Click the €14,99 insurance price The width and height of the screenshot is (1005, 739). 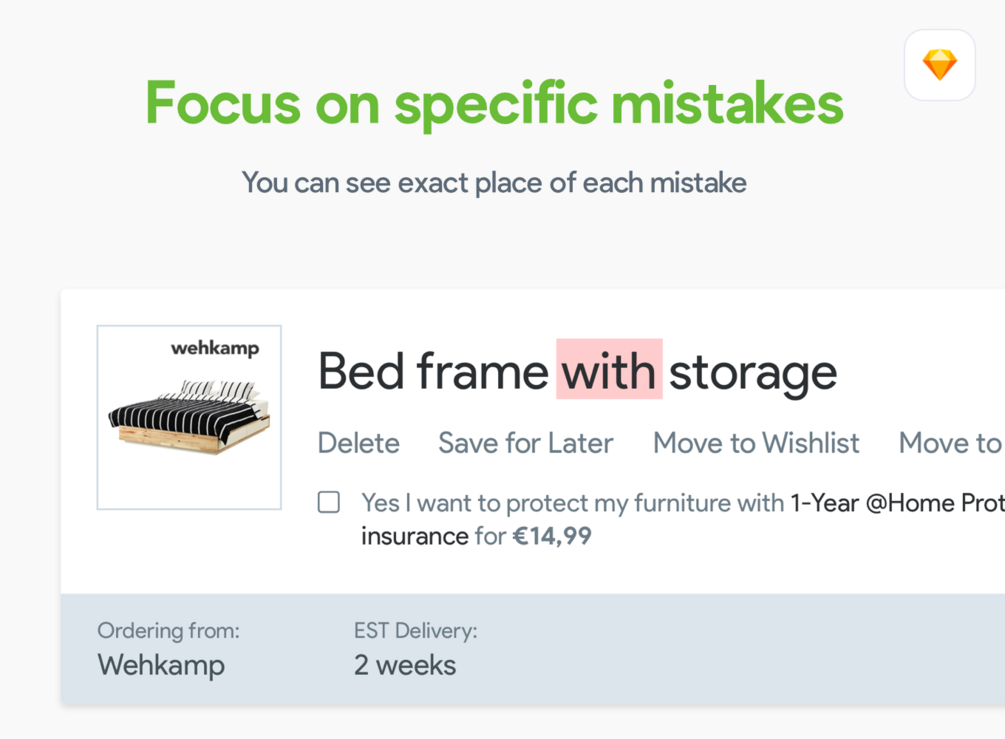[552, 536]
